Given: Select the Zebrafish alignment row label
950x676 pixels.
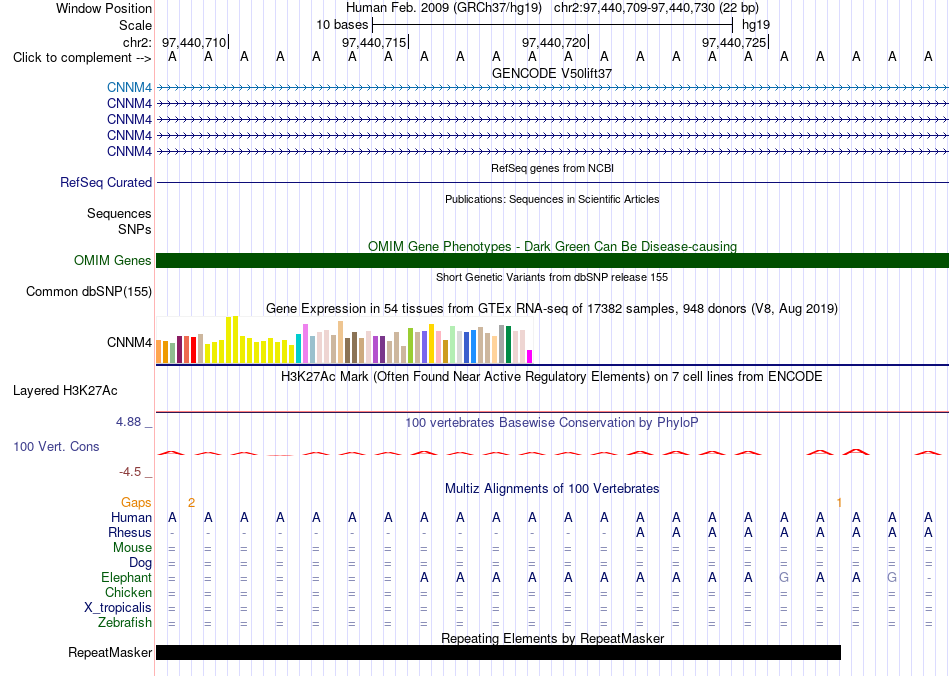Looking at the screenshot, I should [x=125, y=622].
